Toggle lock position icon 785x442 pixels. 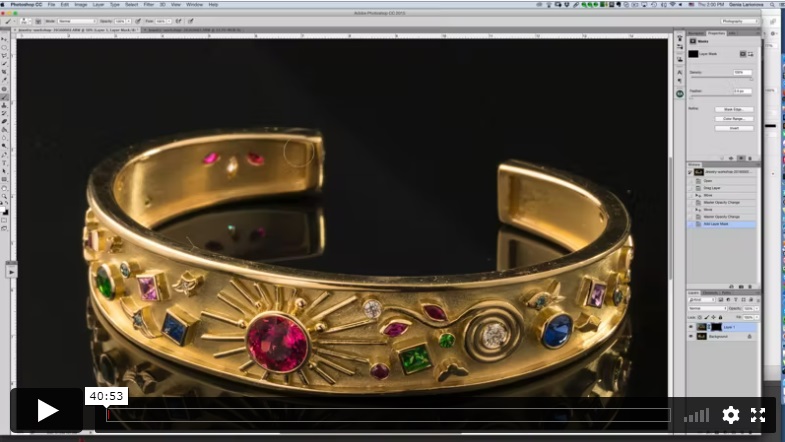[713, 317]
